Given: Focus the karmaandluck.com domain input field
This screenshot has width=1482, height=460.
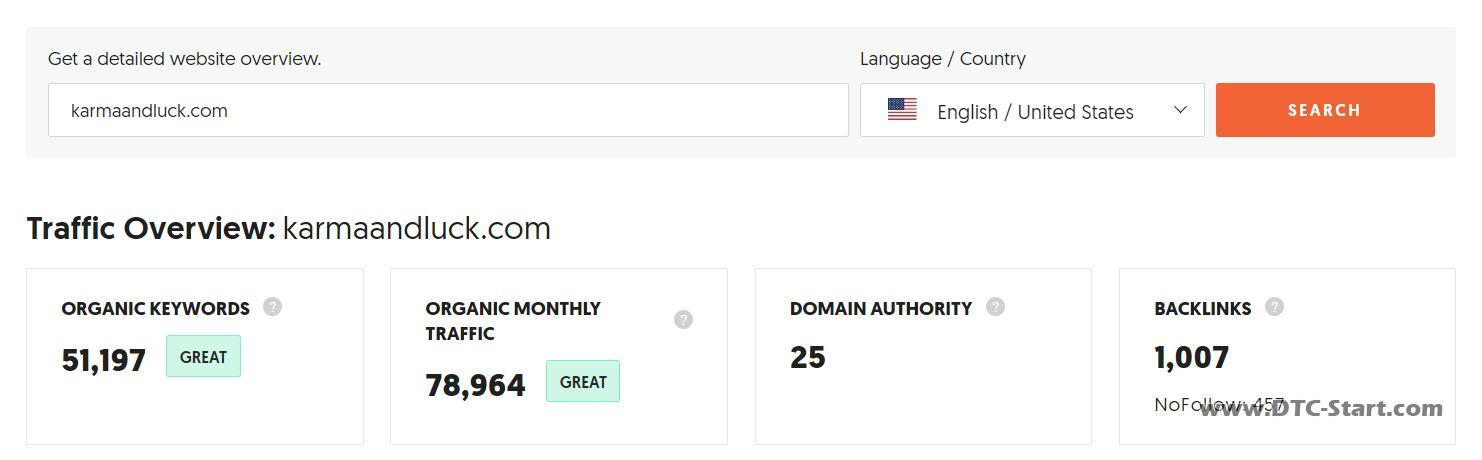Looking at the screenshot, I should point(448,110).
